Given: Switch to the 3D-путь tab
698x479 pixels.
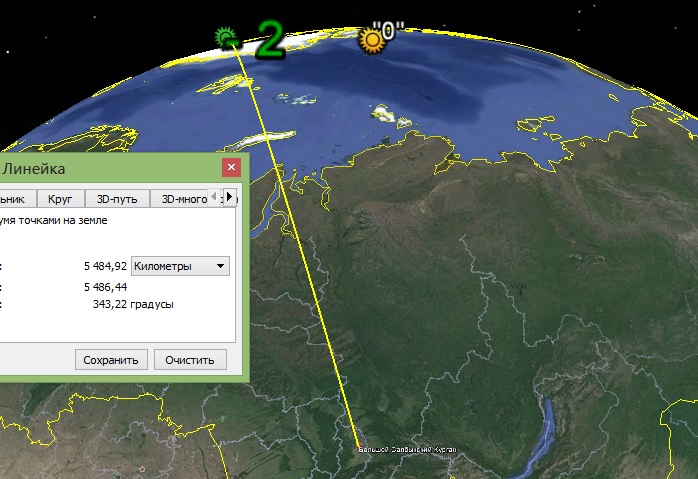Looking at the screenshot, I should (x=117, y=199).
